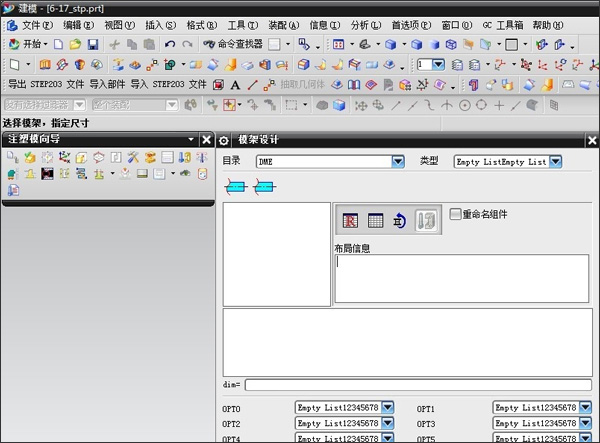The width and height of the screenshot is (600, 443).
Task: Close the 注塑模向导 toolbar panel
Action: (206, 141)
